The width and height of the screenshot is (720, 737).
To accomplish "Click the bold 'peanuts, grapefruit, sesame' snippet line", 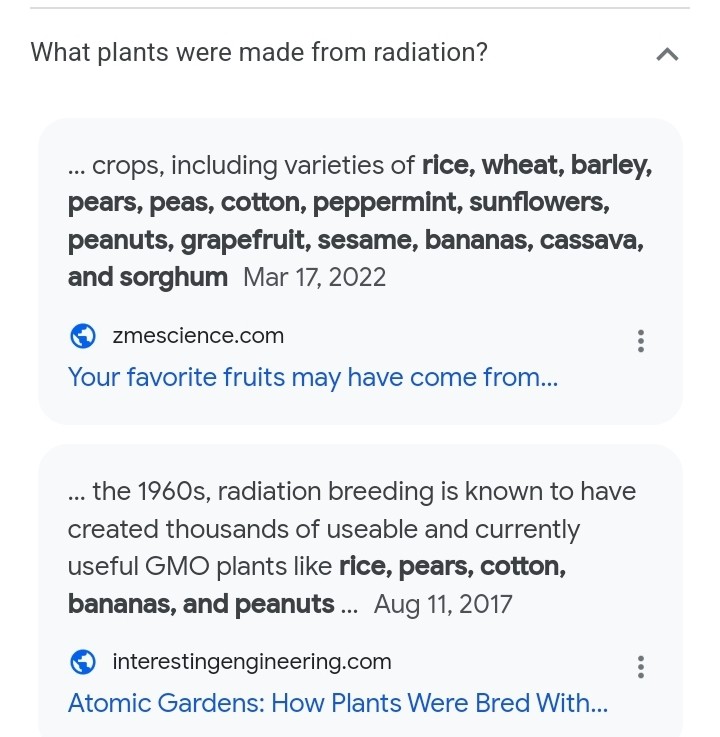I will point(243,241).
